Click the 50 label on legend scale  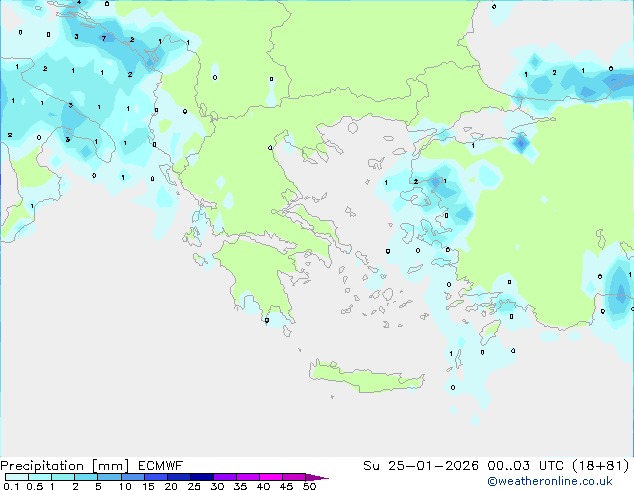tap(309, 486)
